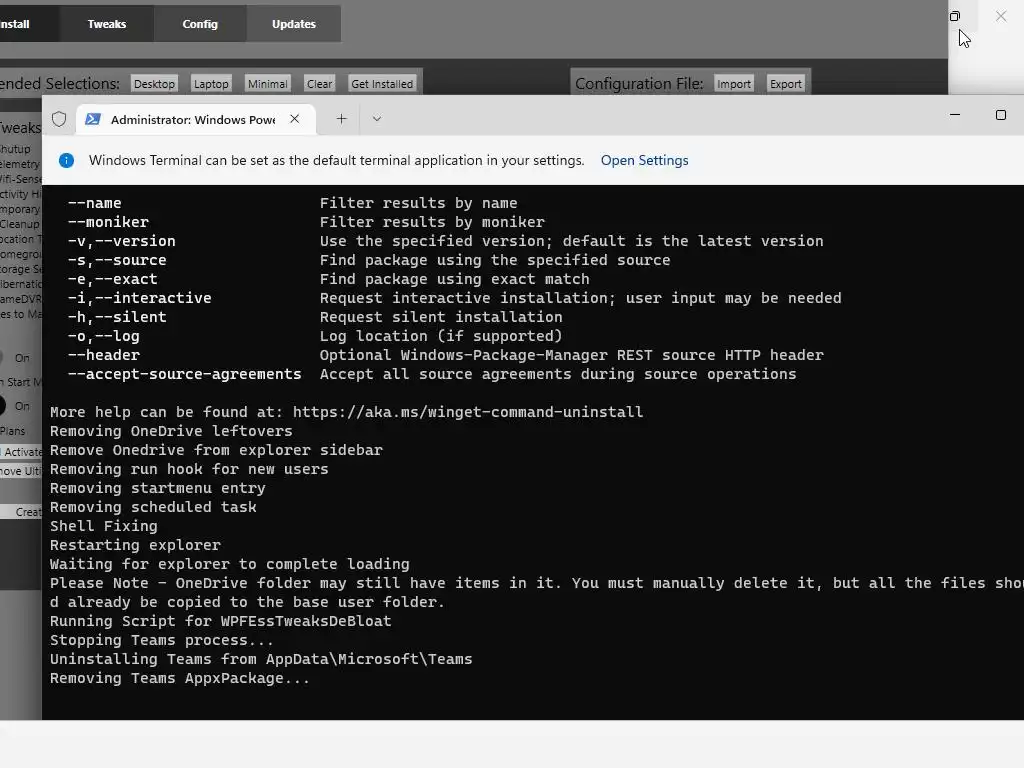Click 'Waiting for explorer to complete loading' line

(230, 564)
